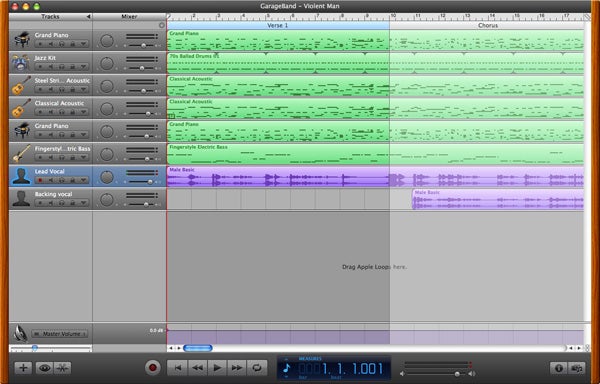
Task: Select the Lead Vocal track silhouette icon
Action: pos(21,176)
